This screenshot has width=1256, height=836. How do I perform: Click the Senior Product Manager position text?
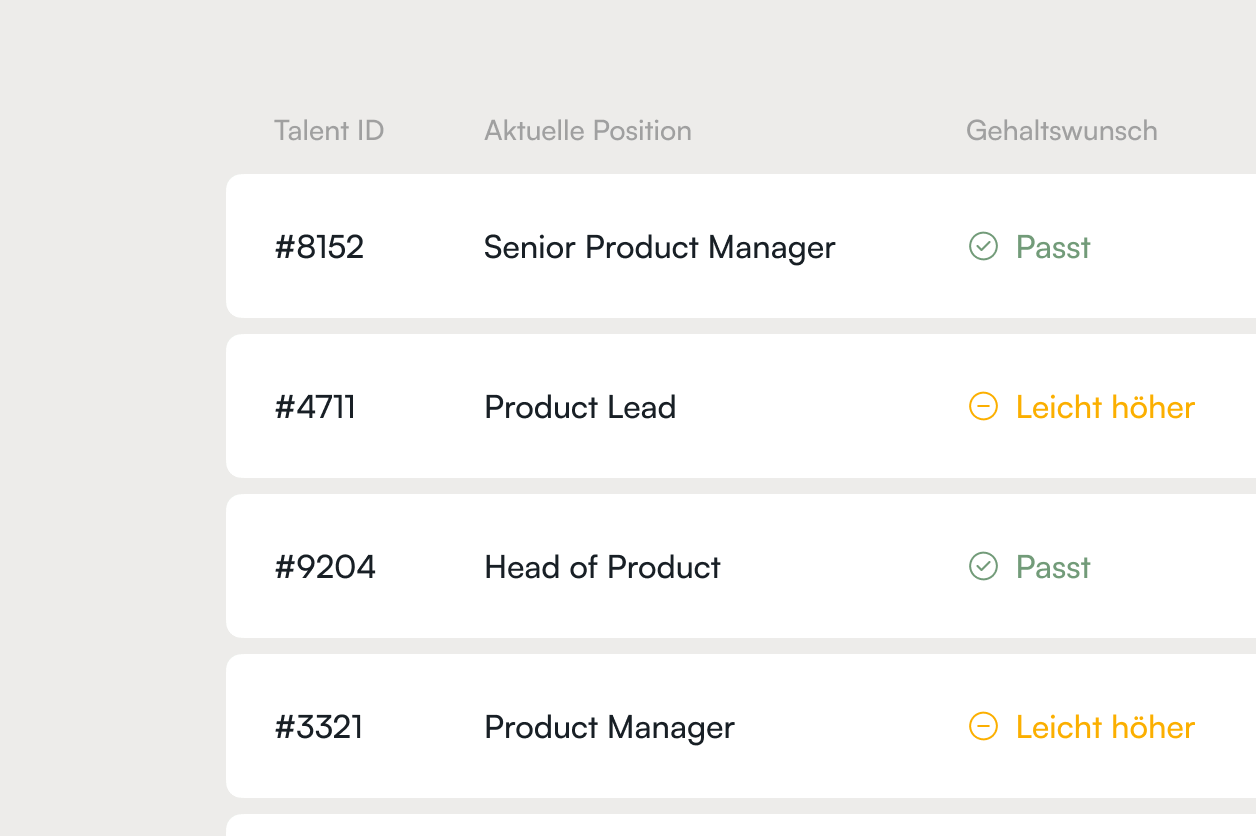pyautogui.click(x=659, y=247)
